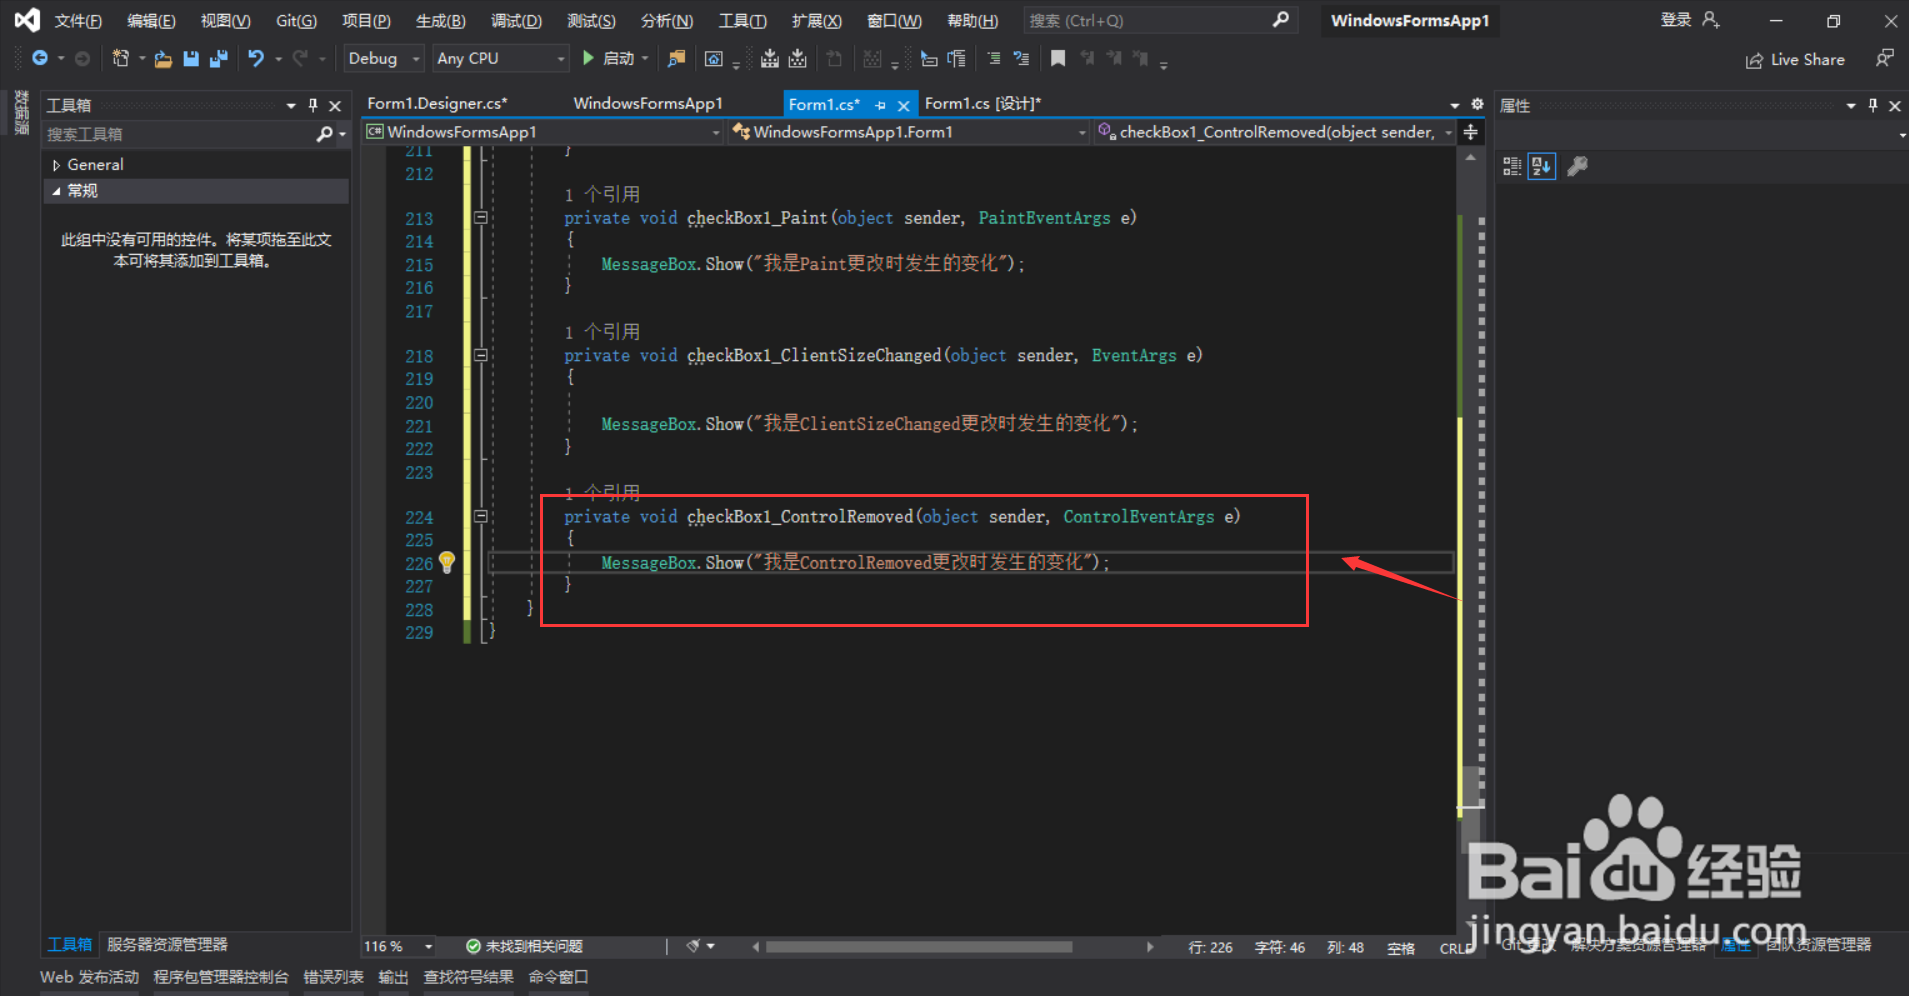
Task: Switch to the Form1.cs [设计]* tab
Action: (x=983, y=104)
